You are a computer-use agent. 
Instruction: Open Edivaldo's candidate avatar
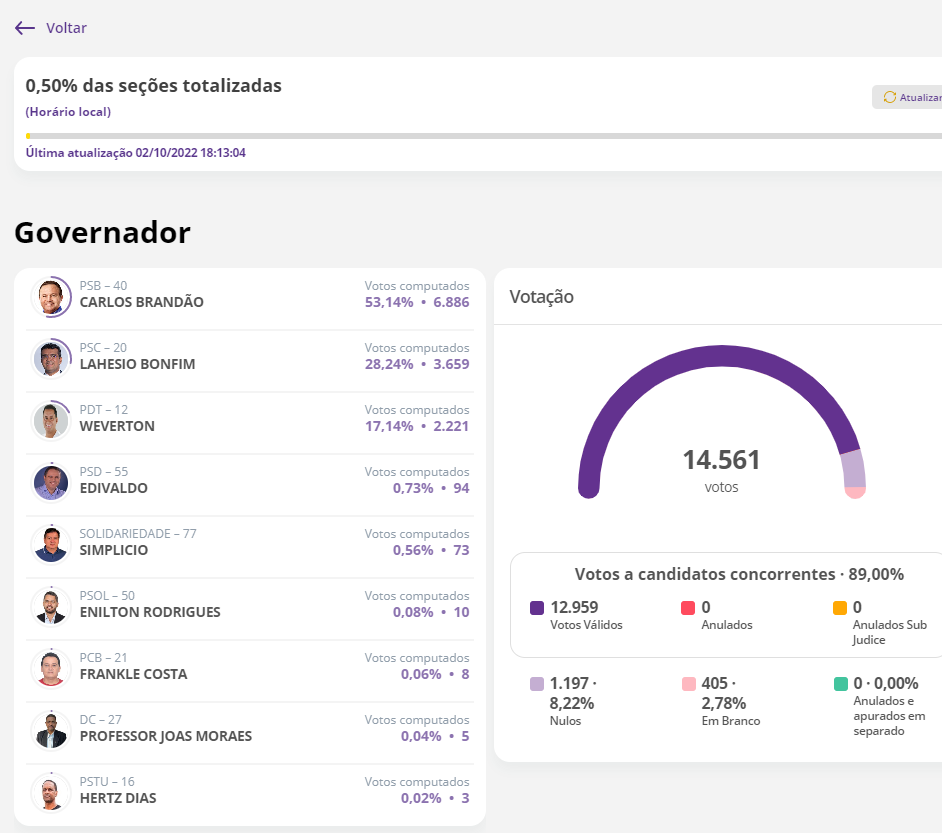click(50, 483)
